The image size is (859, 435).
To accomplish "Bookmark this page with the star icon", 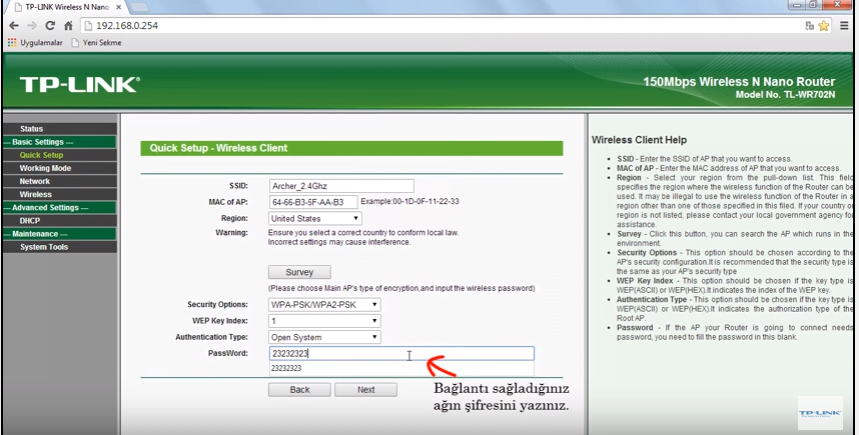I will 825,25.
